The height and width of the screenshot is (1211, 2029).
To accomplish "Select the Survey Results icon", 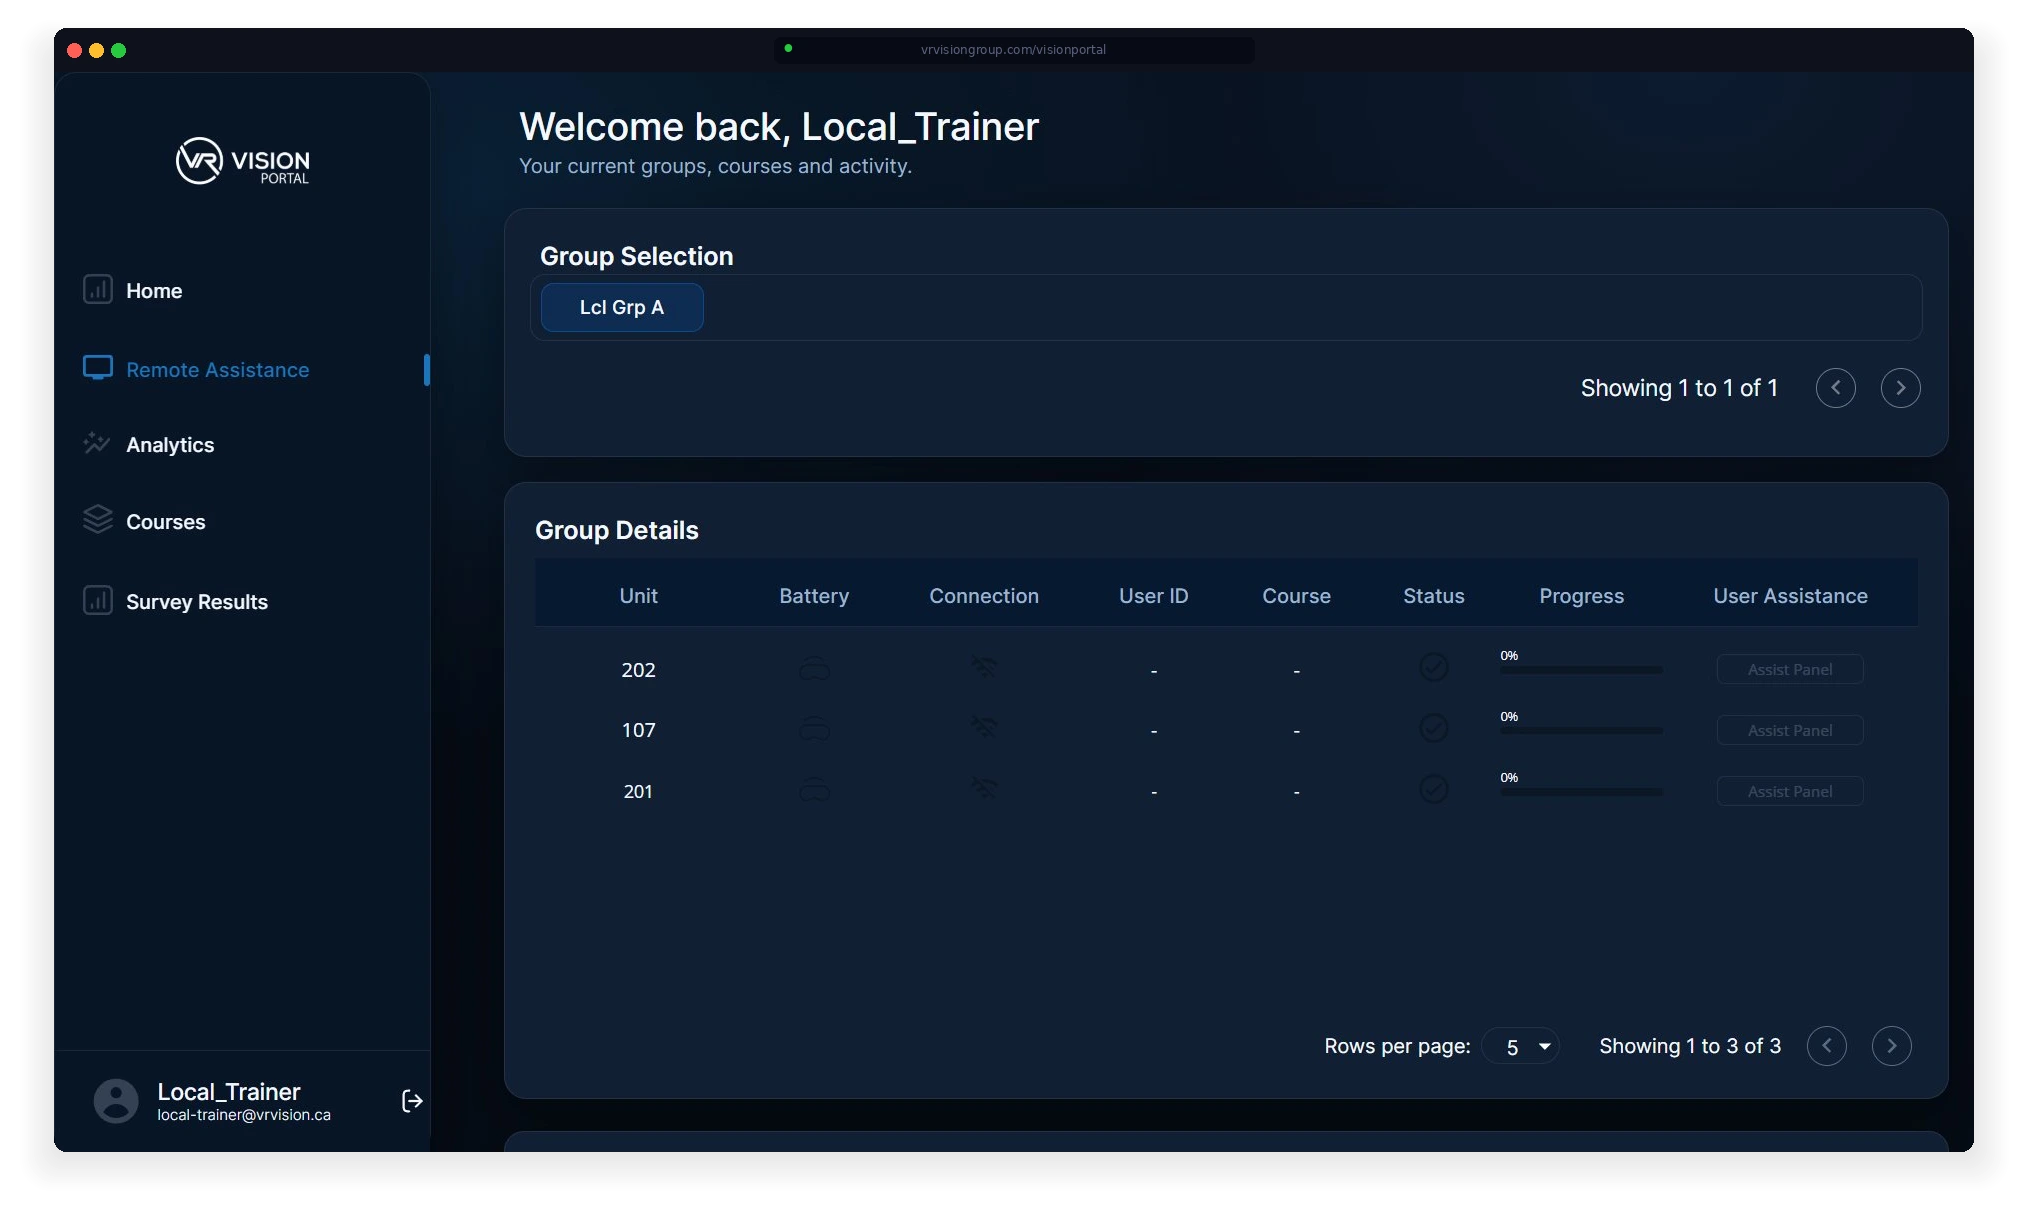I will point(97,601).
